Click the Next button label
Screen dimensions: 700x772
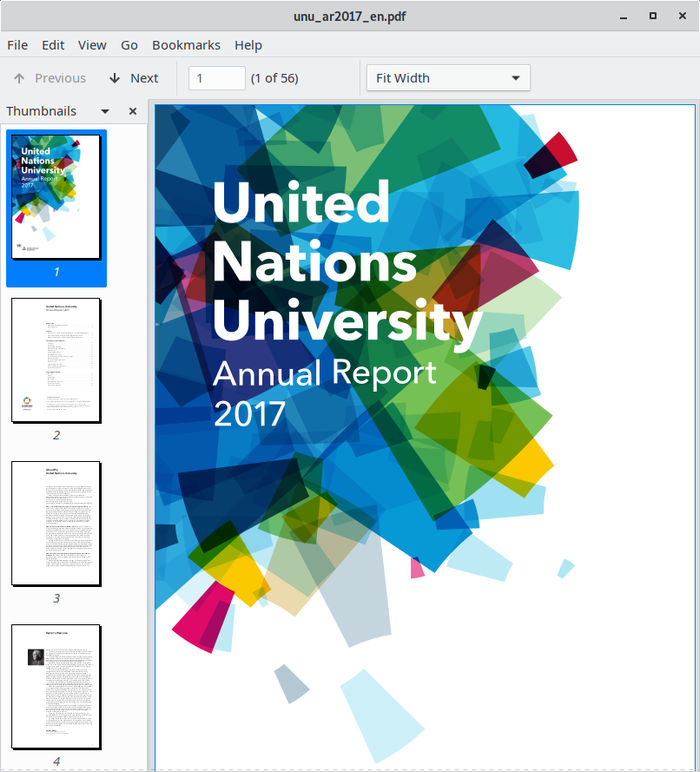pos(144,78)
